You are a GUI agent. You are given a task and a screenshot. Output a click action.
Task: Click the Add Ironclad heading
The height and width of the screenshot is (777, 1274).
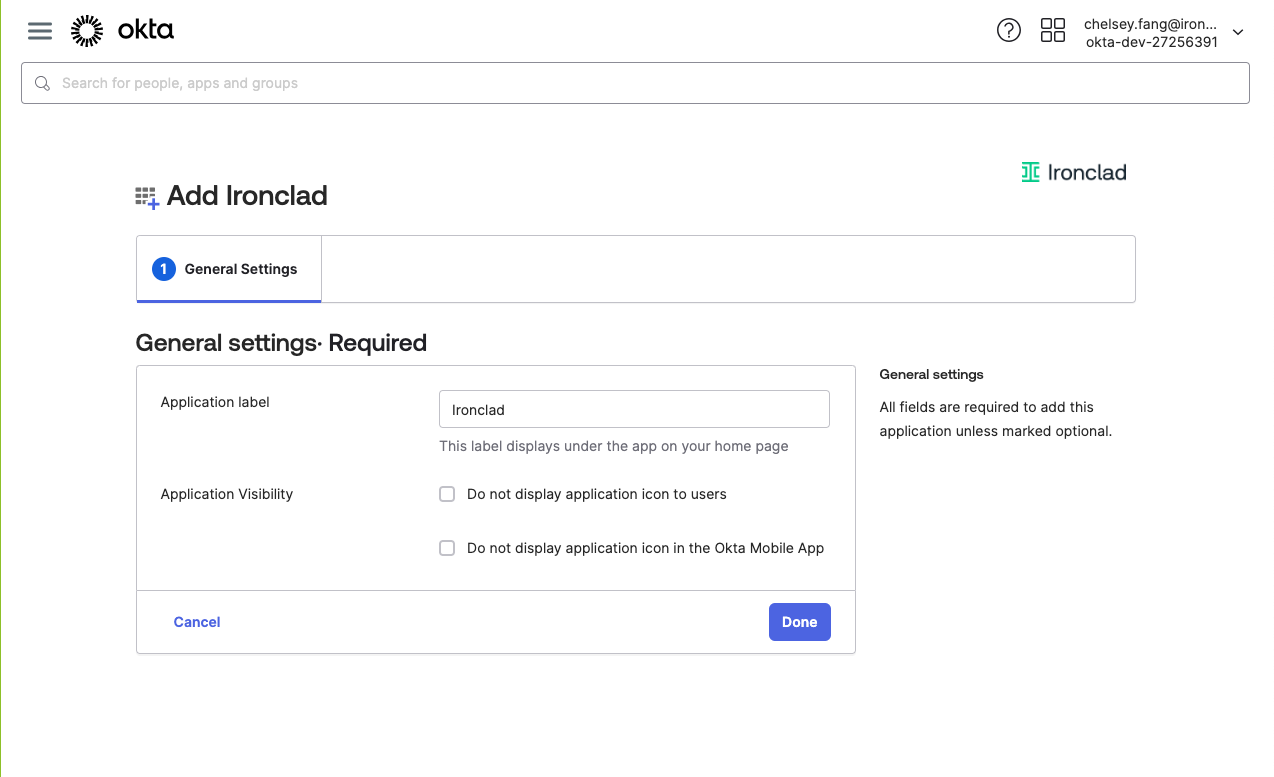click(x=247, y=196)
